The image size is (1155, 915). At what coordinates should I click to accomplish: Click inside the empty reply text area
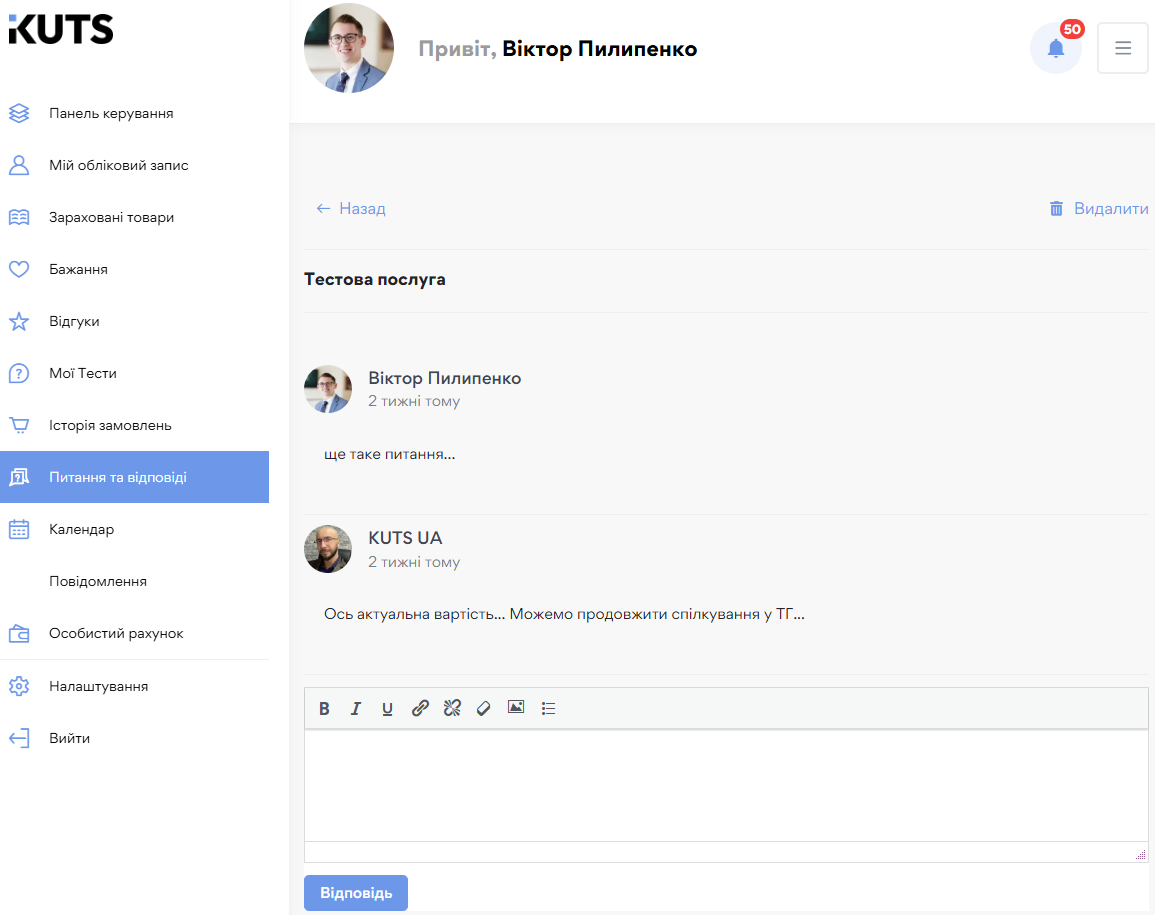[725, 790]
